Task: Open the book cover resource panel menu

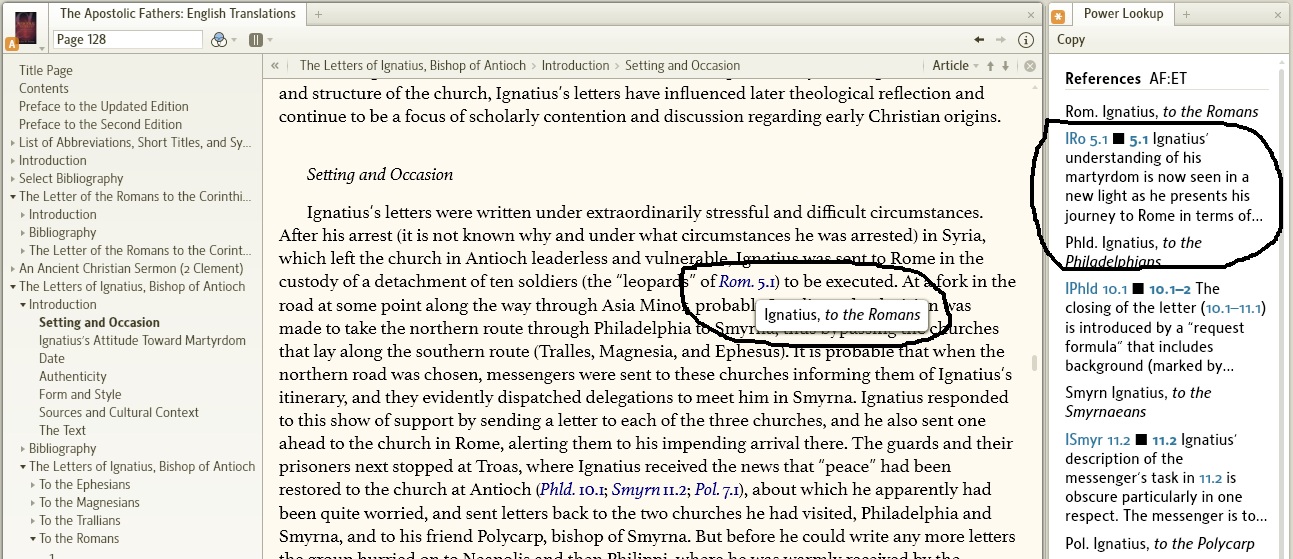Action: pos(26,27)
